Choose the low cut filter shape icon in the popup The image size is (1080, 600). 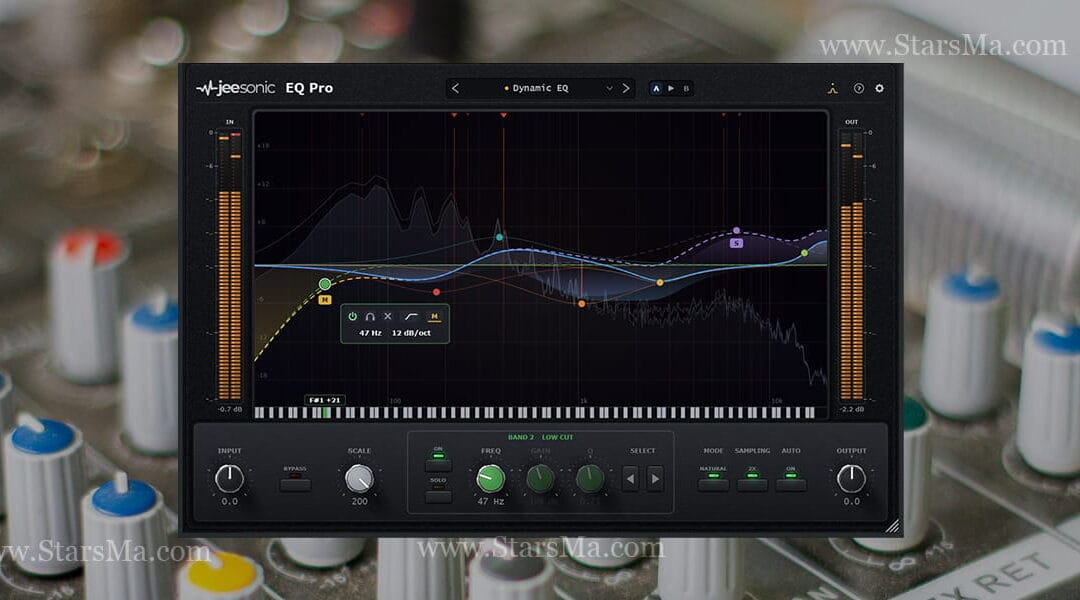coord(411,316)
